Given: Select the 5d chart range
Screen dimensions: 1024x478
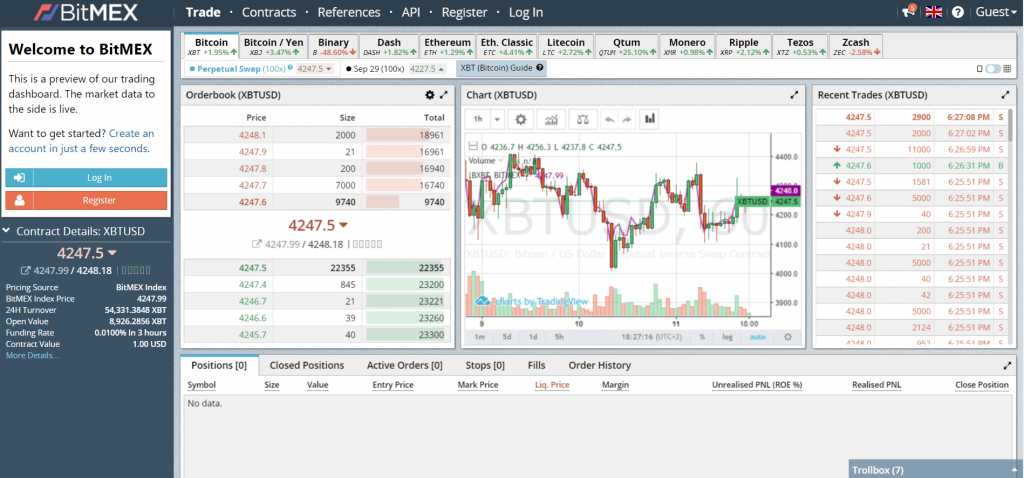Looking at the screenshot, I should click(x=507, y=337).
